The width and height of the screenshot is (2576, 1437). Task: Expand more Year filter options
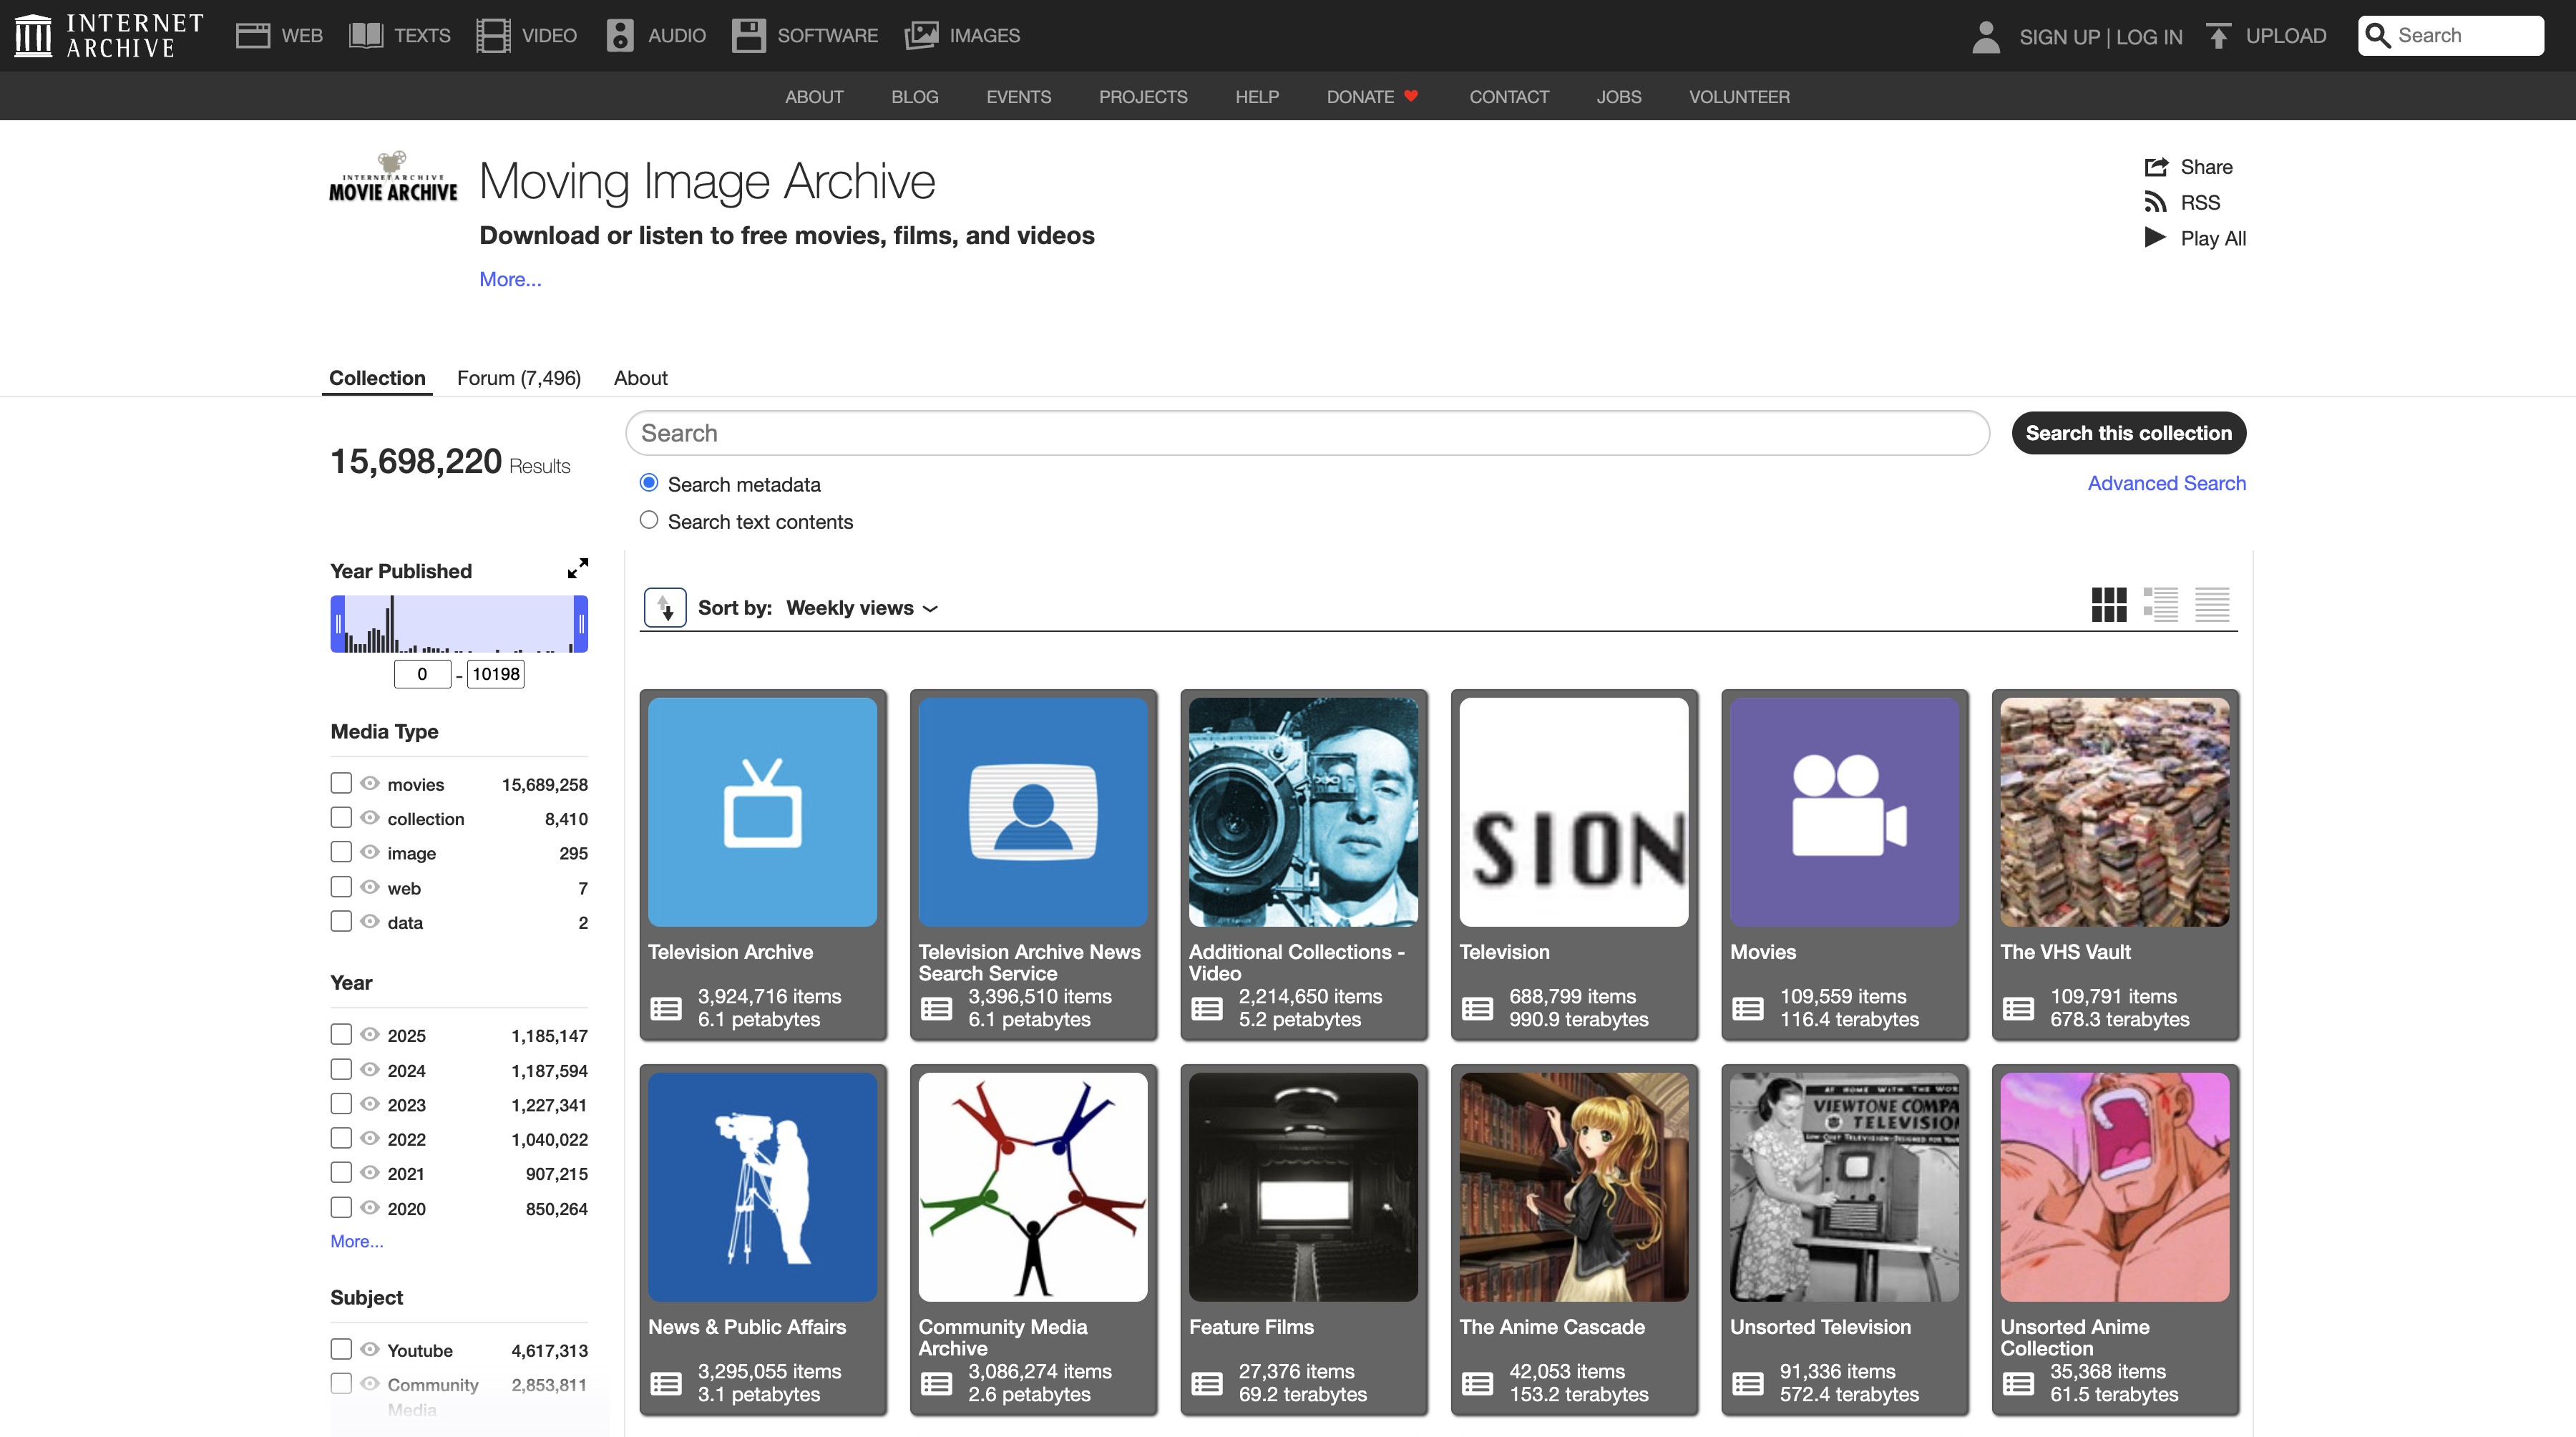[x=357, y=1241]
